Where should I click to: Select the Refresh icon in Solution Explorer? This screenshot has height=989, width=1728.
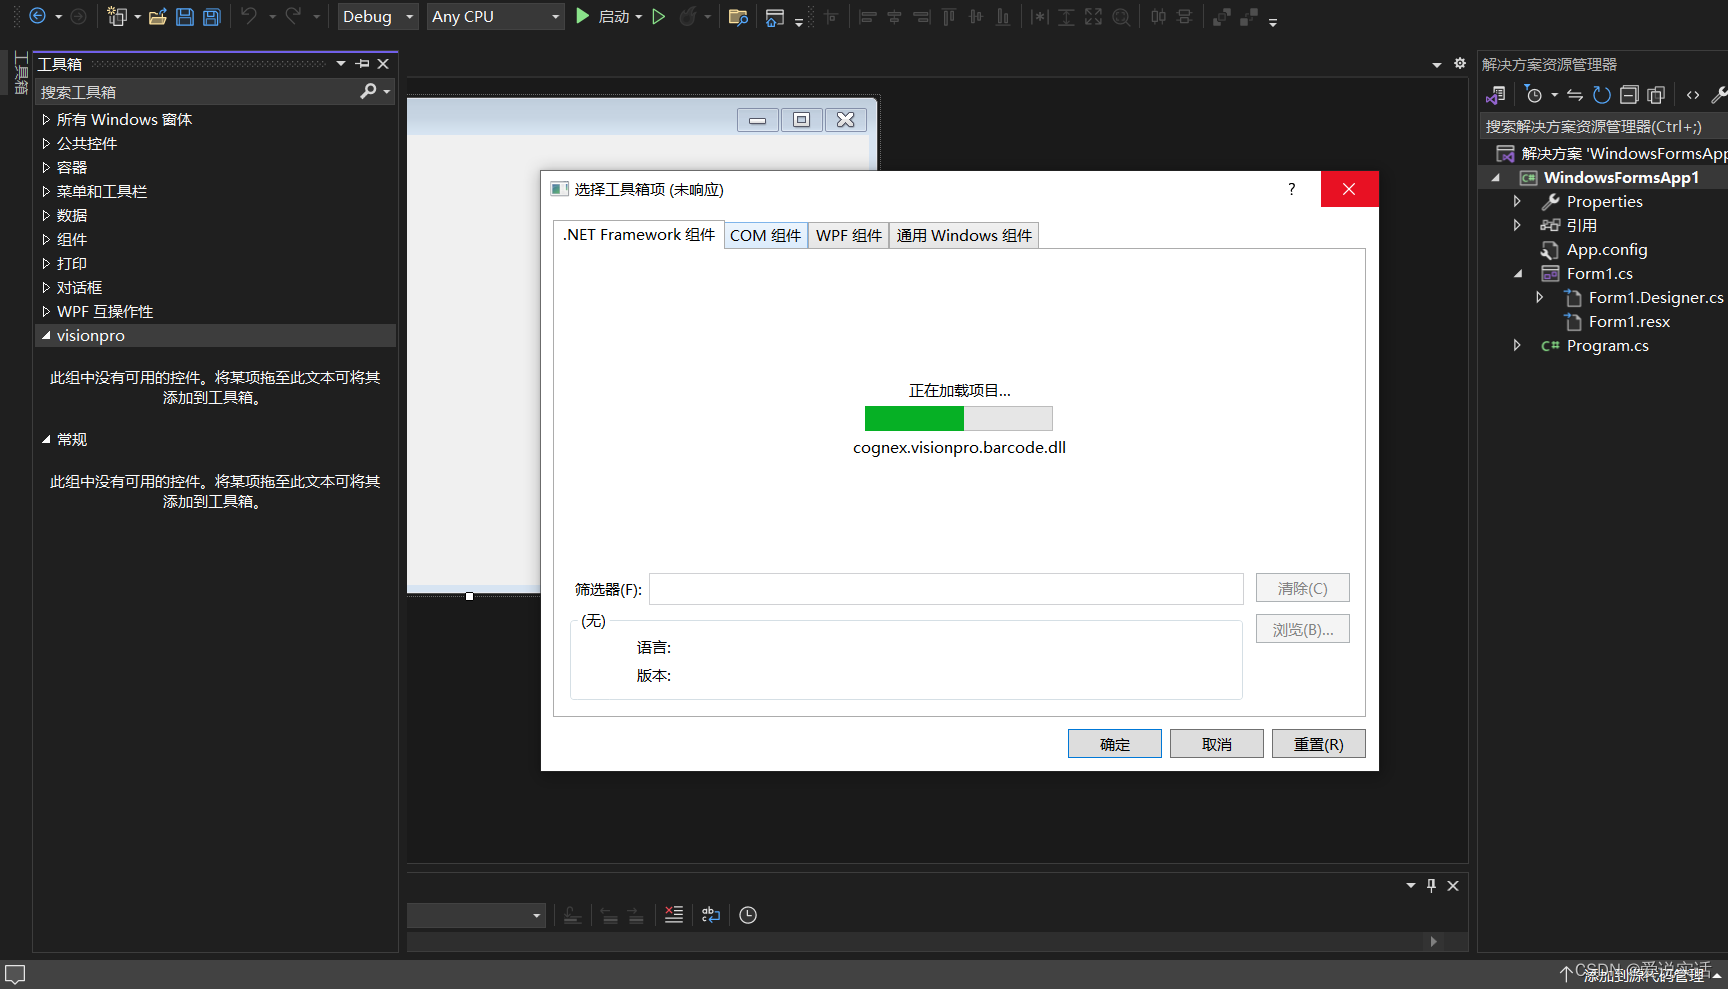pyautogui.click(x=1601, y=94)
